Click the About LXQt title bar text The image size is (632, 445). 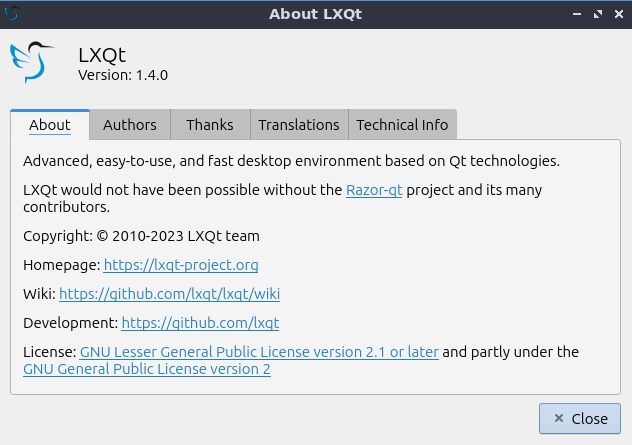(x=316, y=14)
